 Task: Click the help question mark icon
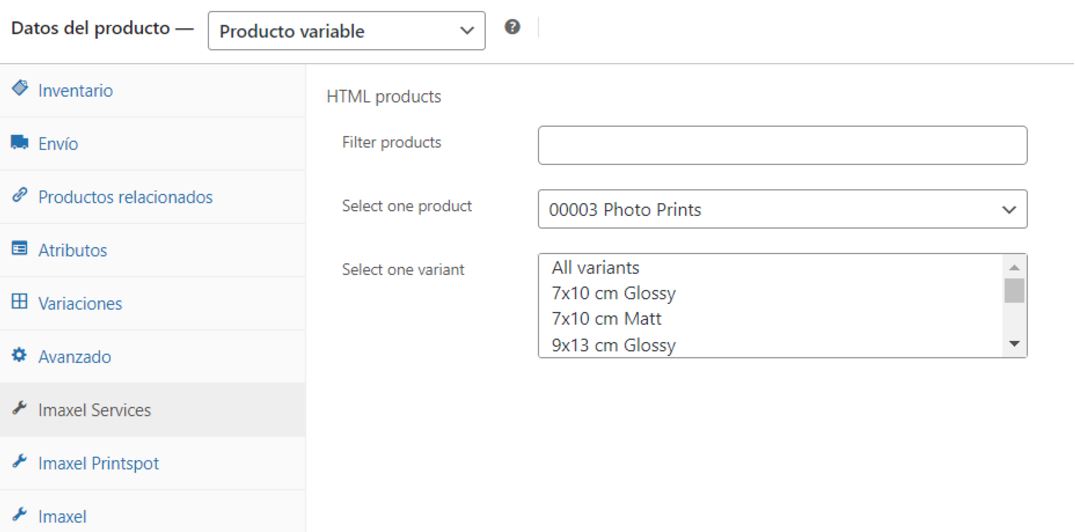coord(512,28)
